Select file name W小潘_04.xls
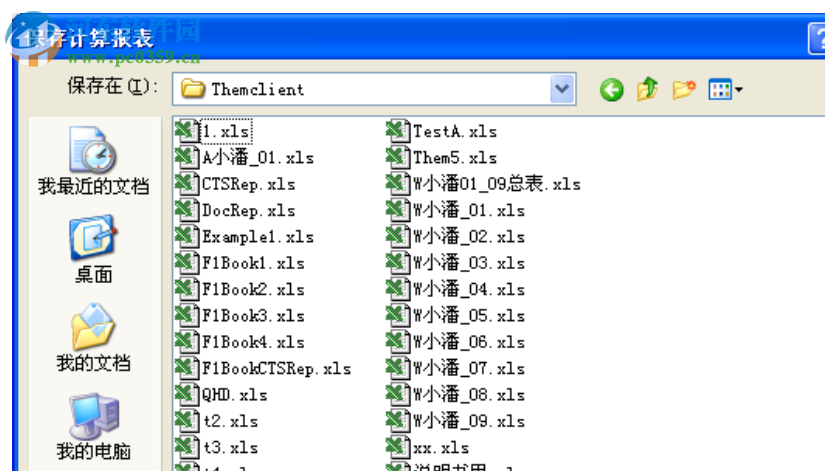The image size is (825, 471). pyautogui.click(x=469, y=289)
